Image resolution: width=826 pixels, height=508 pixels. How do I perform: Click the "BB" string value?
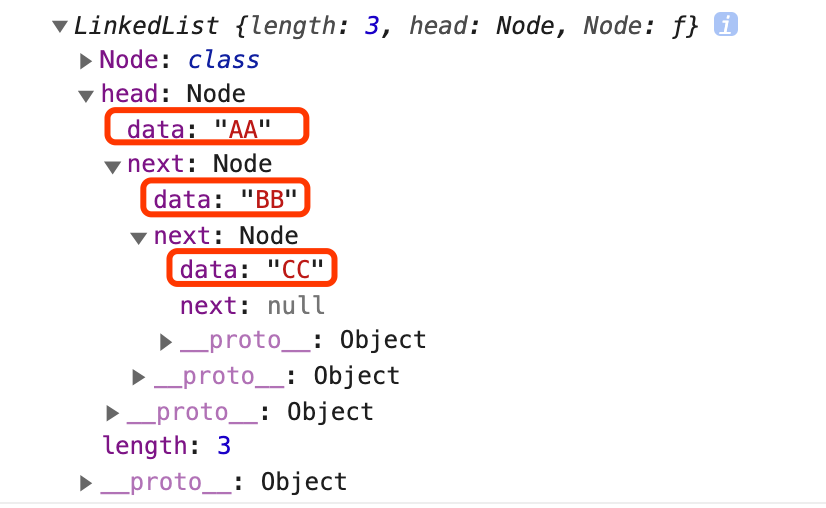(270, 199)
